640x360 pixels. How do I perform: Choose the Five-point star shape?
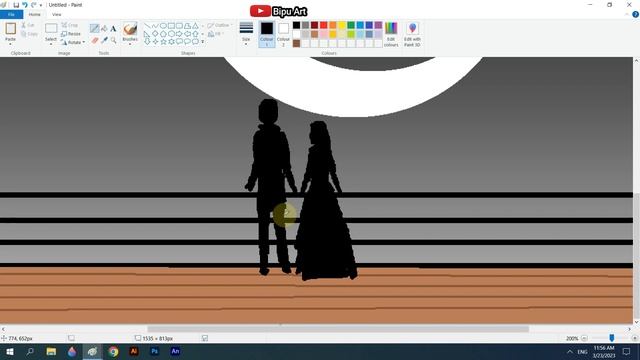click(163, 42)
